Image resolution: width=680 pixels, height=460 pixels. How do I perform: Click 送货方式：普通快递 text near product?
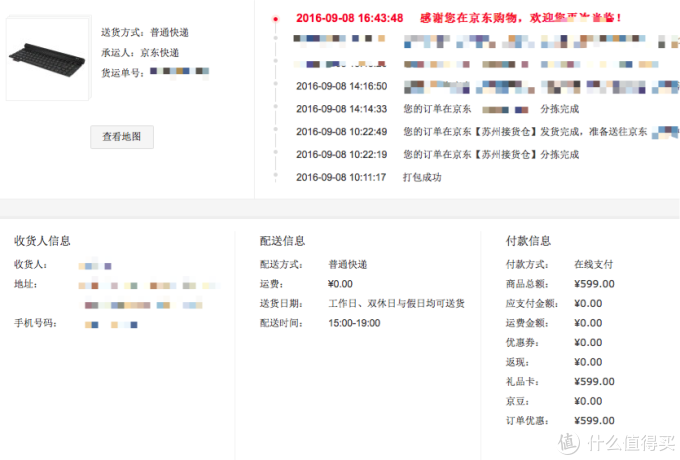[145, 33]
